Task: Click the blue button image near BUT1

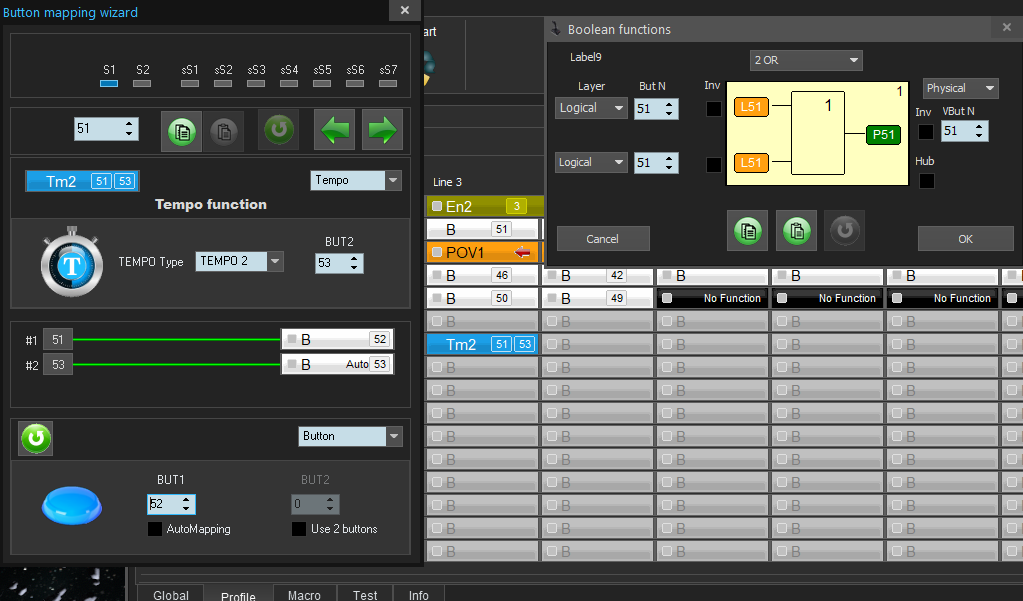Action: 72,505
